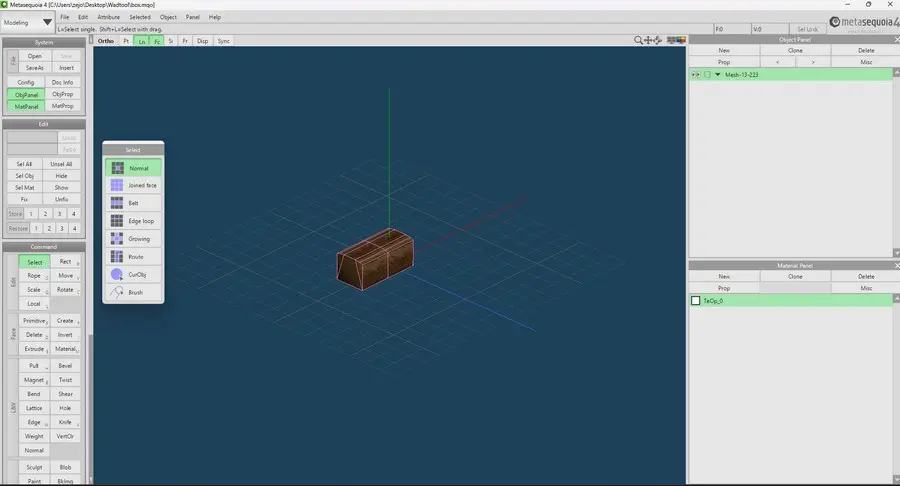This screenshot has width=900, height=486.
Task: Collapse the Mesh-13-223 object triangle
Action: (717, 75)
